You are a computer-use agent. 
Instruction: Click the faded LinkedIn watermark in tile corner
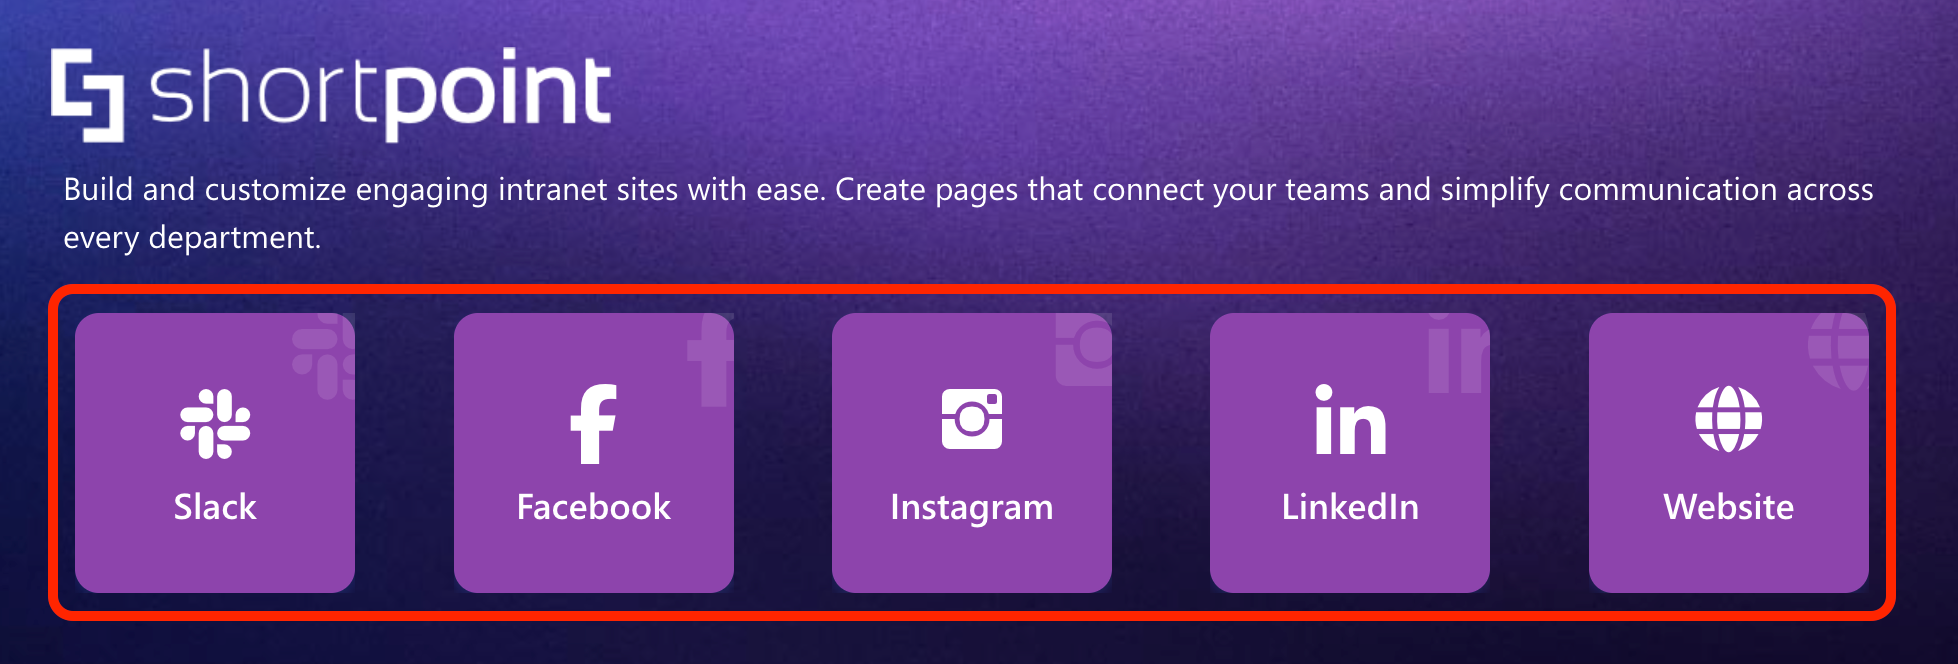[x=1458, y=353]
